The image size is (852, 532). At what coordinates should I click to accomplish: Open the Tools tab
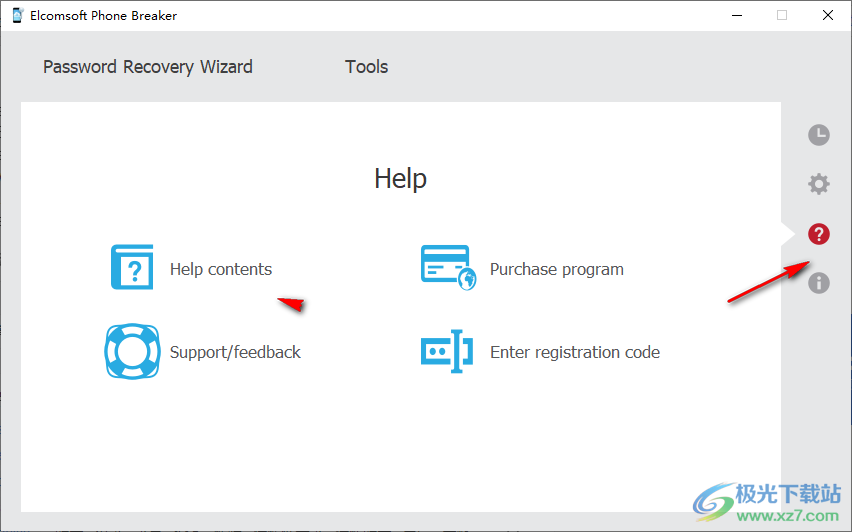367,67
